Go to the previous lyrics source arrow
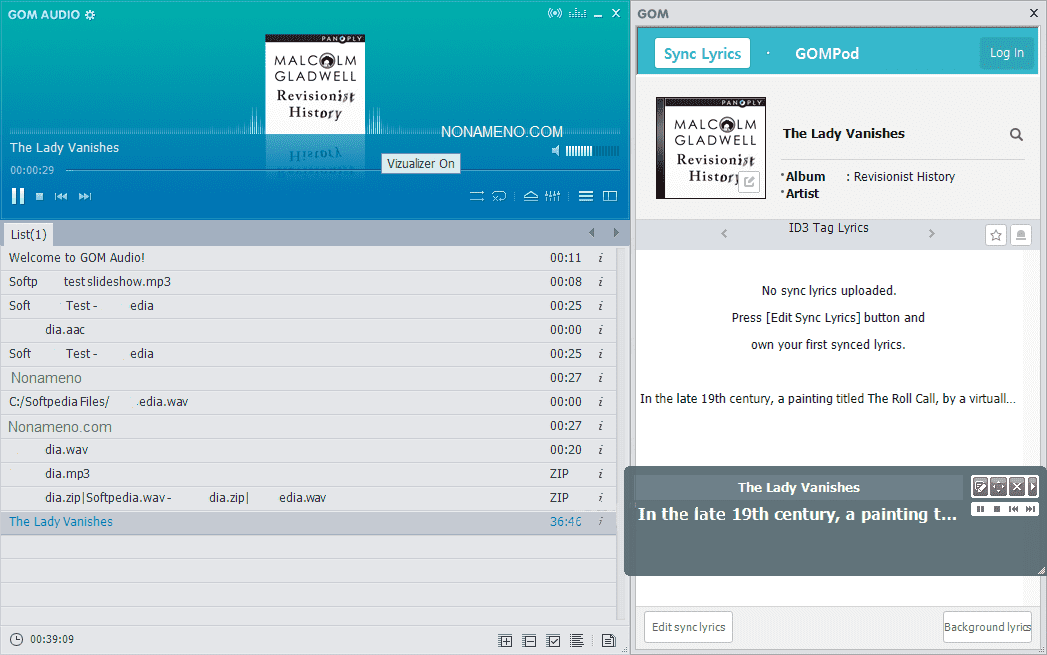This screenshot has width=1047, height=655. pos(724,234)
